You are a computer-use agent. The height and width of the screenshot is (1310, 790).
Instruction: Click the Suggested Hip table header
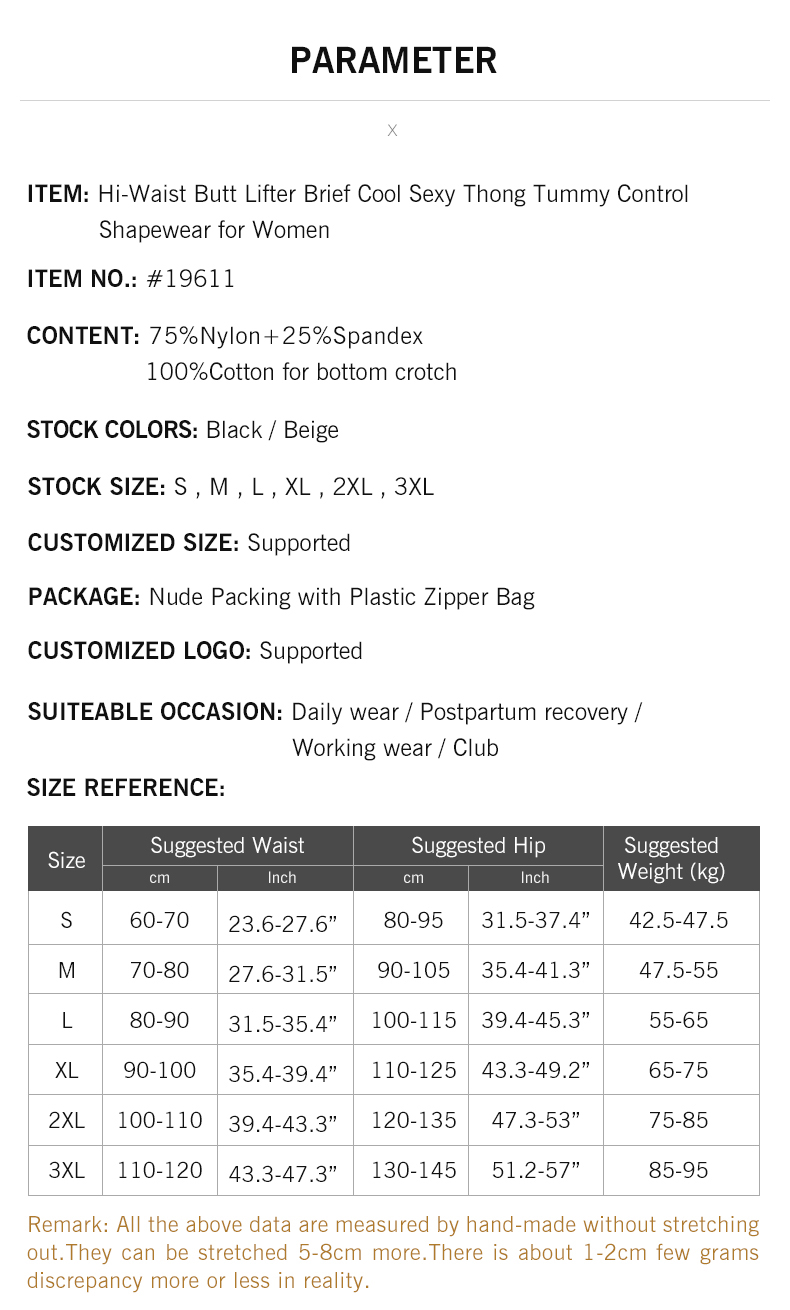[478, 846]
